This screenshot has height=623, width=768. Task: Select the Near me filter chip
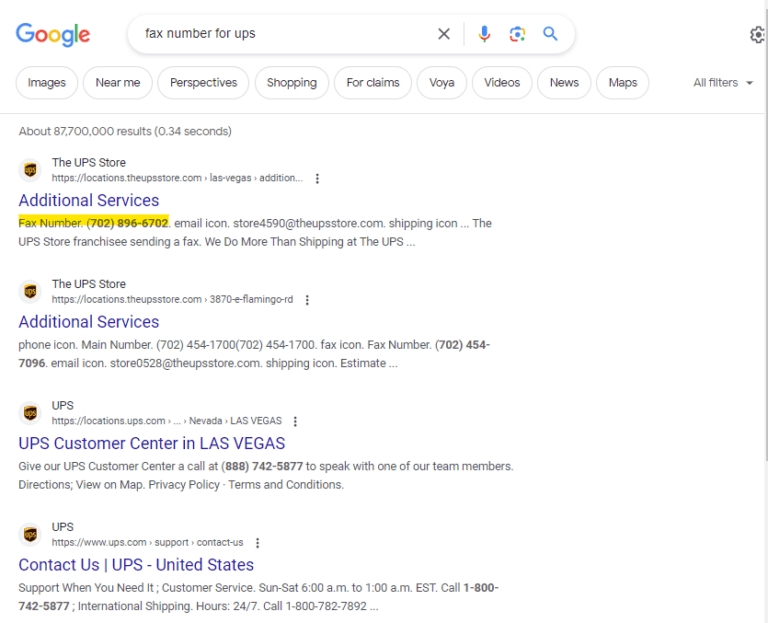pyautogui.click(x=118, y=83)
